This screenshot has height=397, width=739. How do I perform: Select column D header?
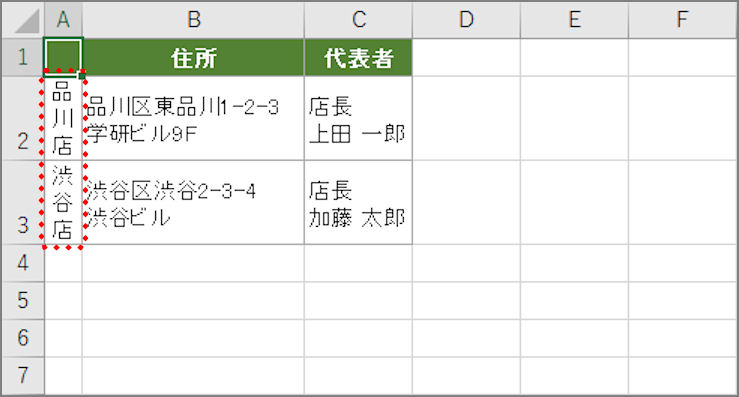[x=466, y=20]
